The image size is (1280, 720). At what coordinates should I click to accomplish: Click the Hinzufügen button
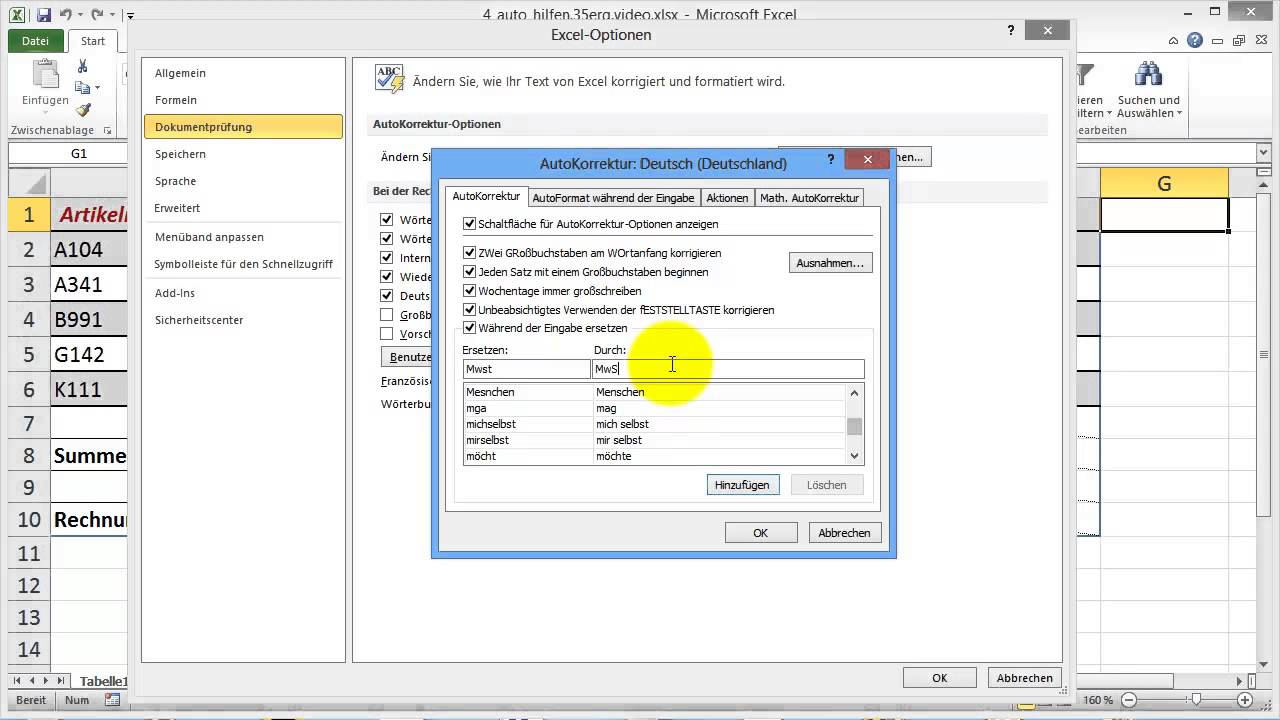[742, 485]
